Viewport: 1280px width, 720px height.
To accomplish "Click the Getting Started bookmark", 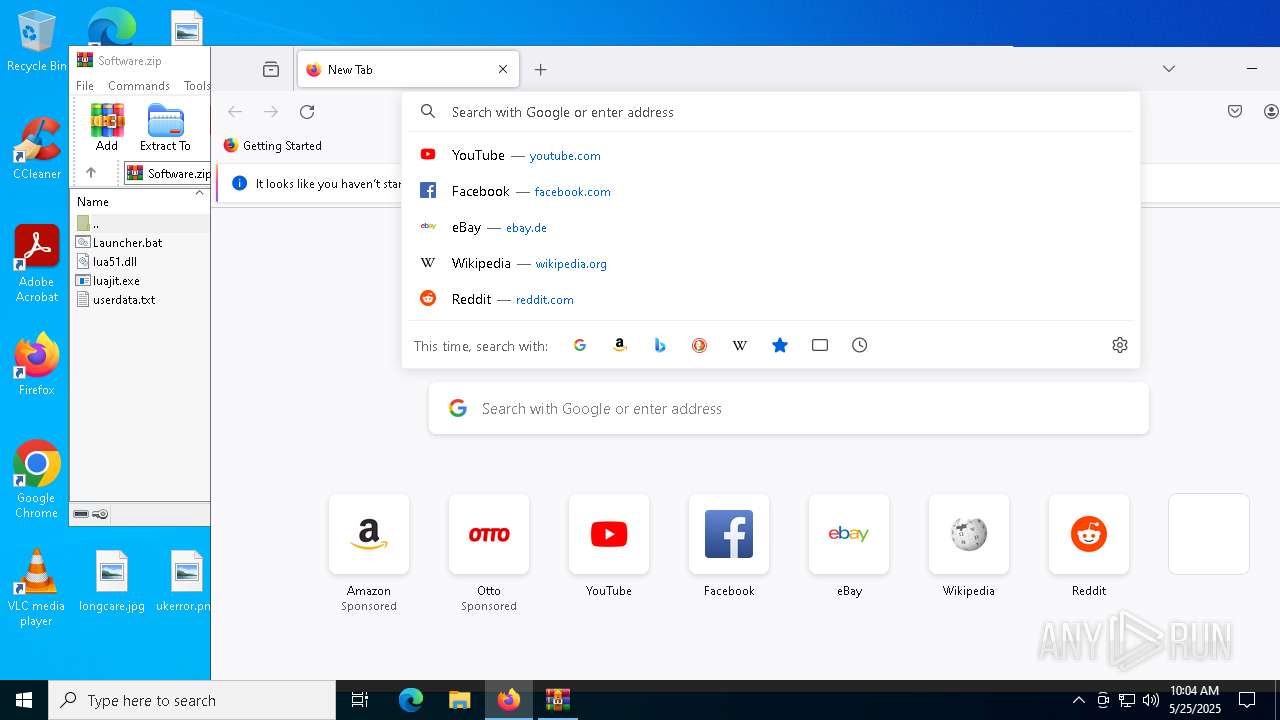I will click(272, 145).
